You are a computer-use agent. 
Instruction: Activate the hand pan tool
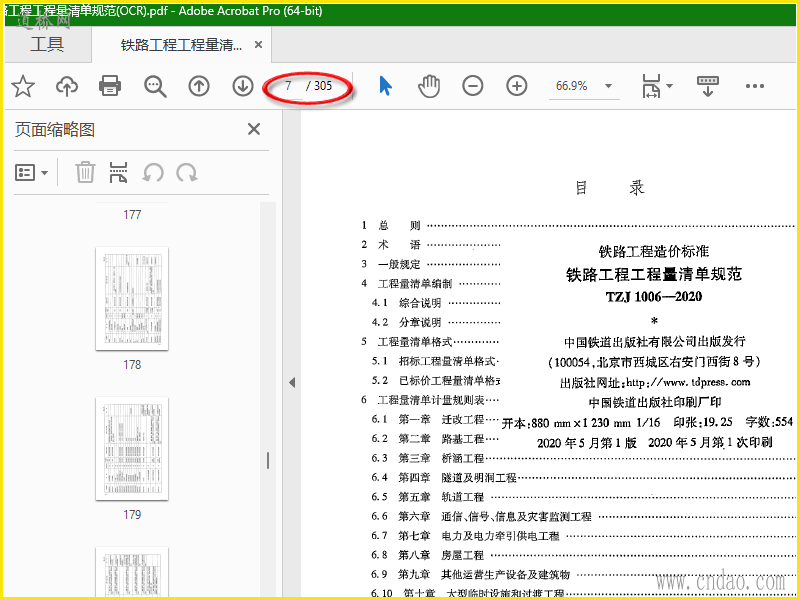point(429,86)
